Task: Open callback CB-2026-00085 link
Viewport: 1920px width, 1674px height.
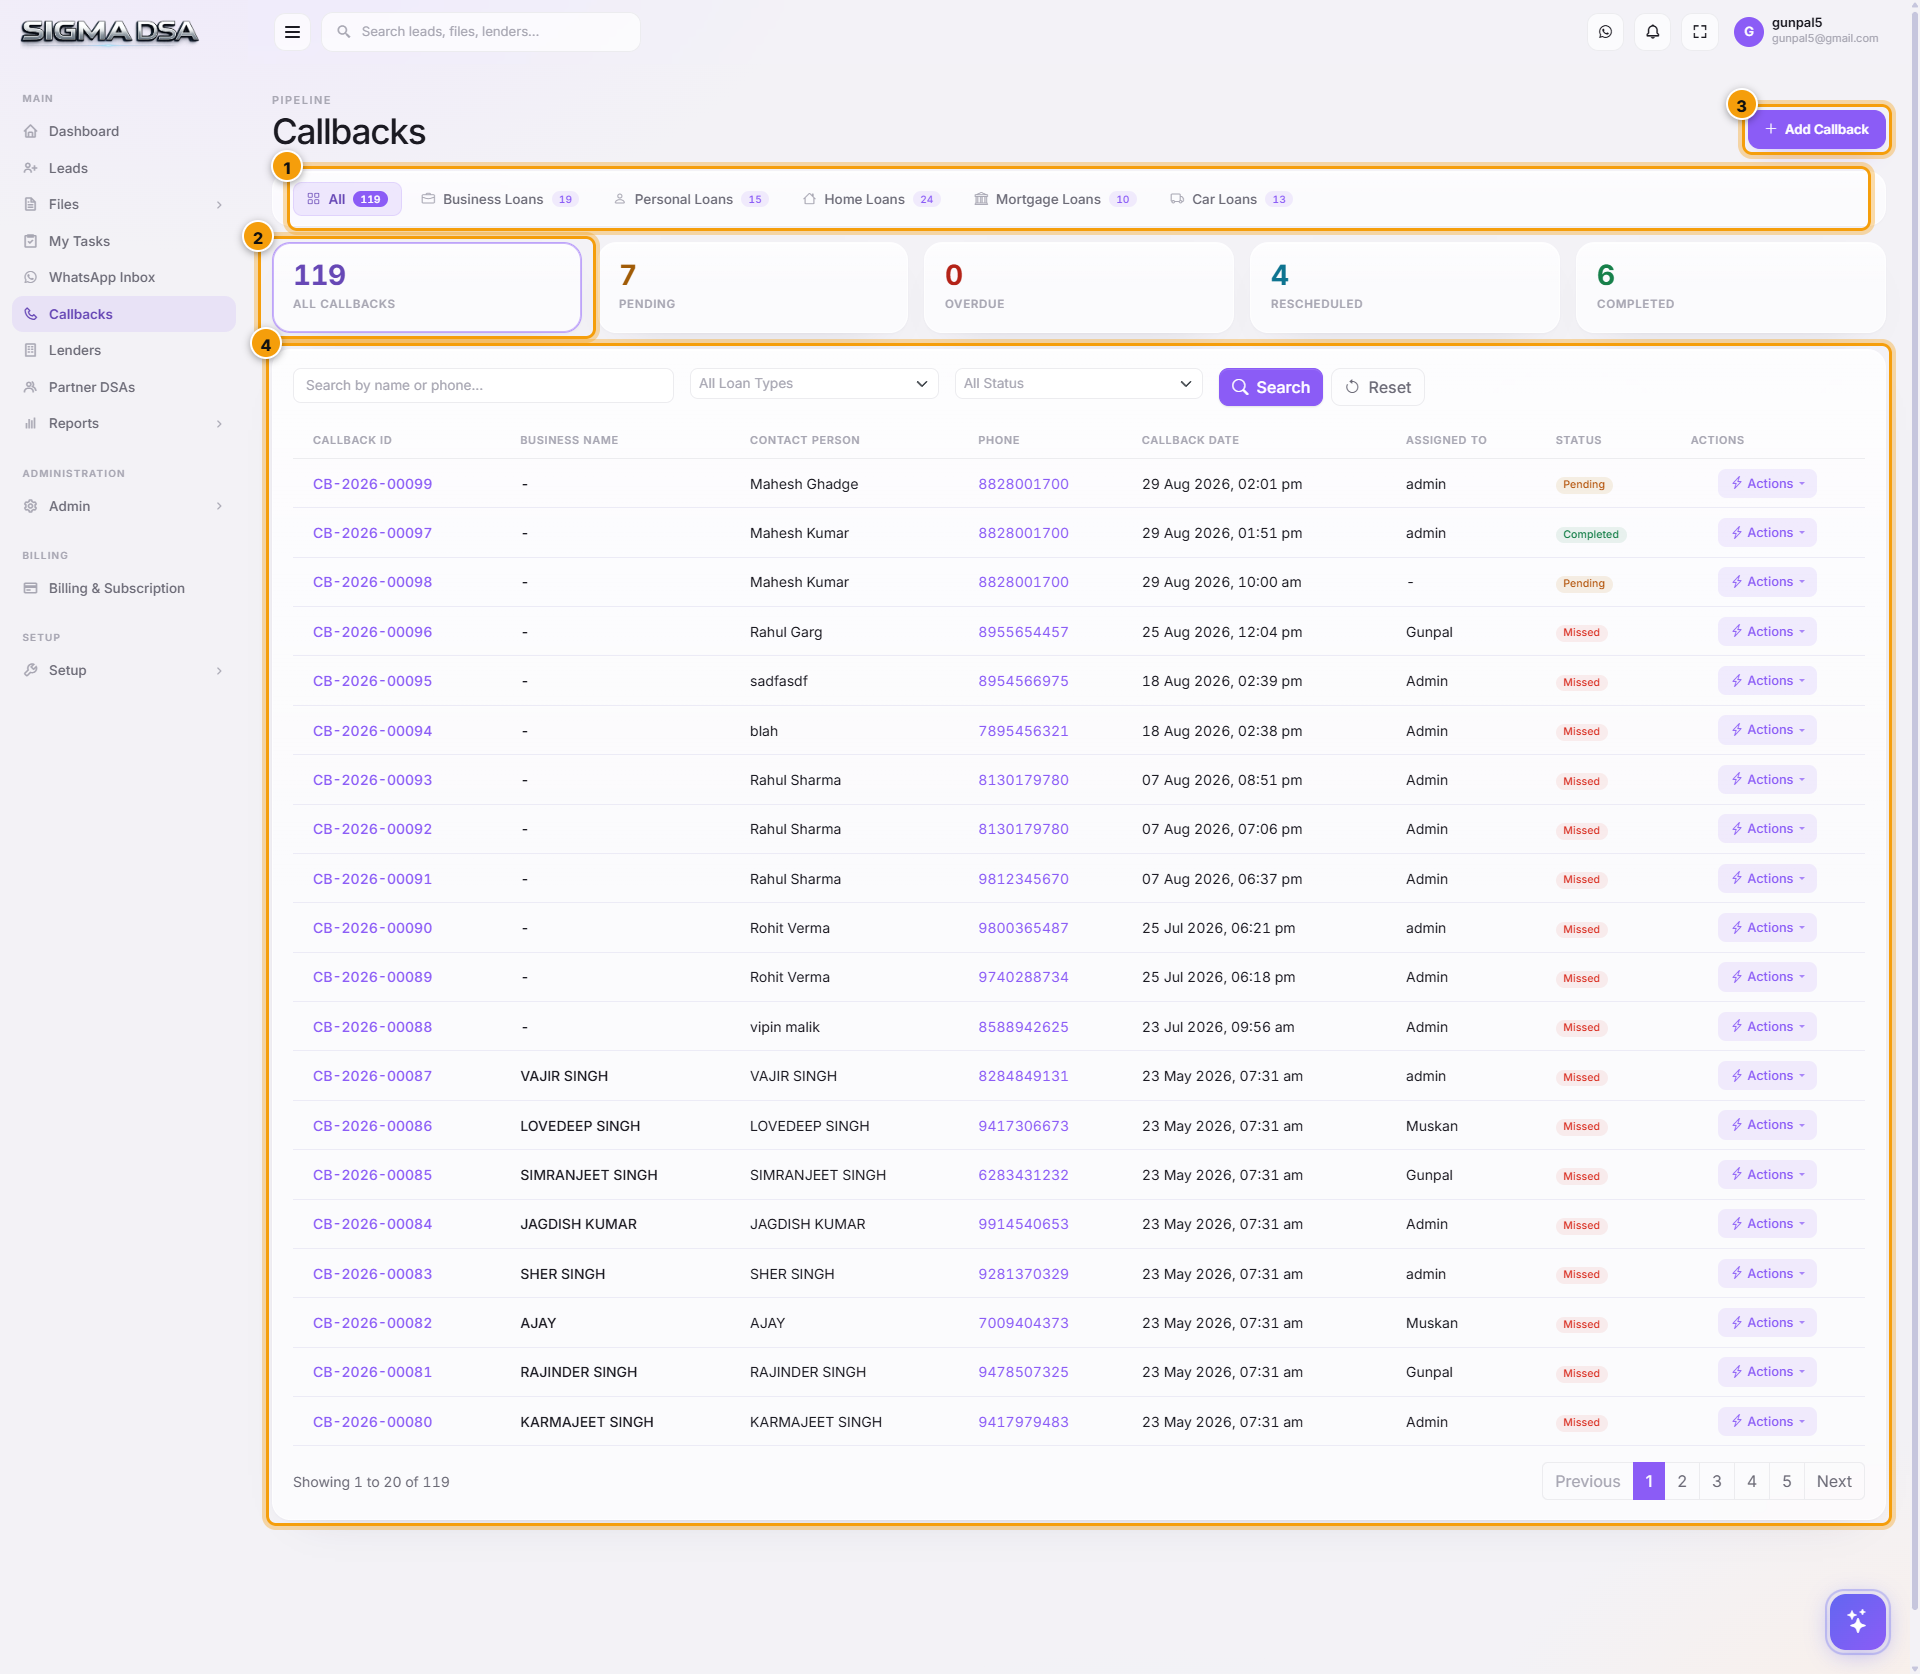Action: [x=372, y=1175]
